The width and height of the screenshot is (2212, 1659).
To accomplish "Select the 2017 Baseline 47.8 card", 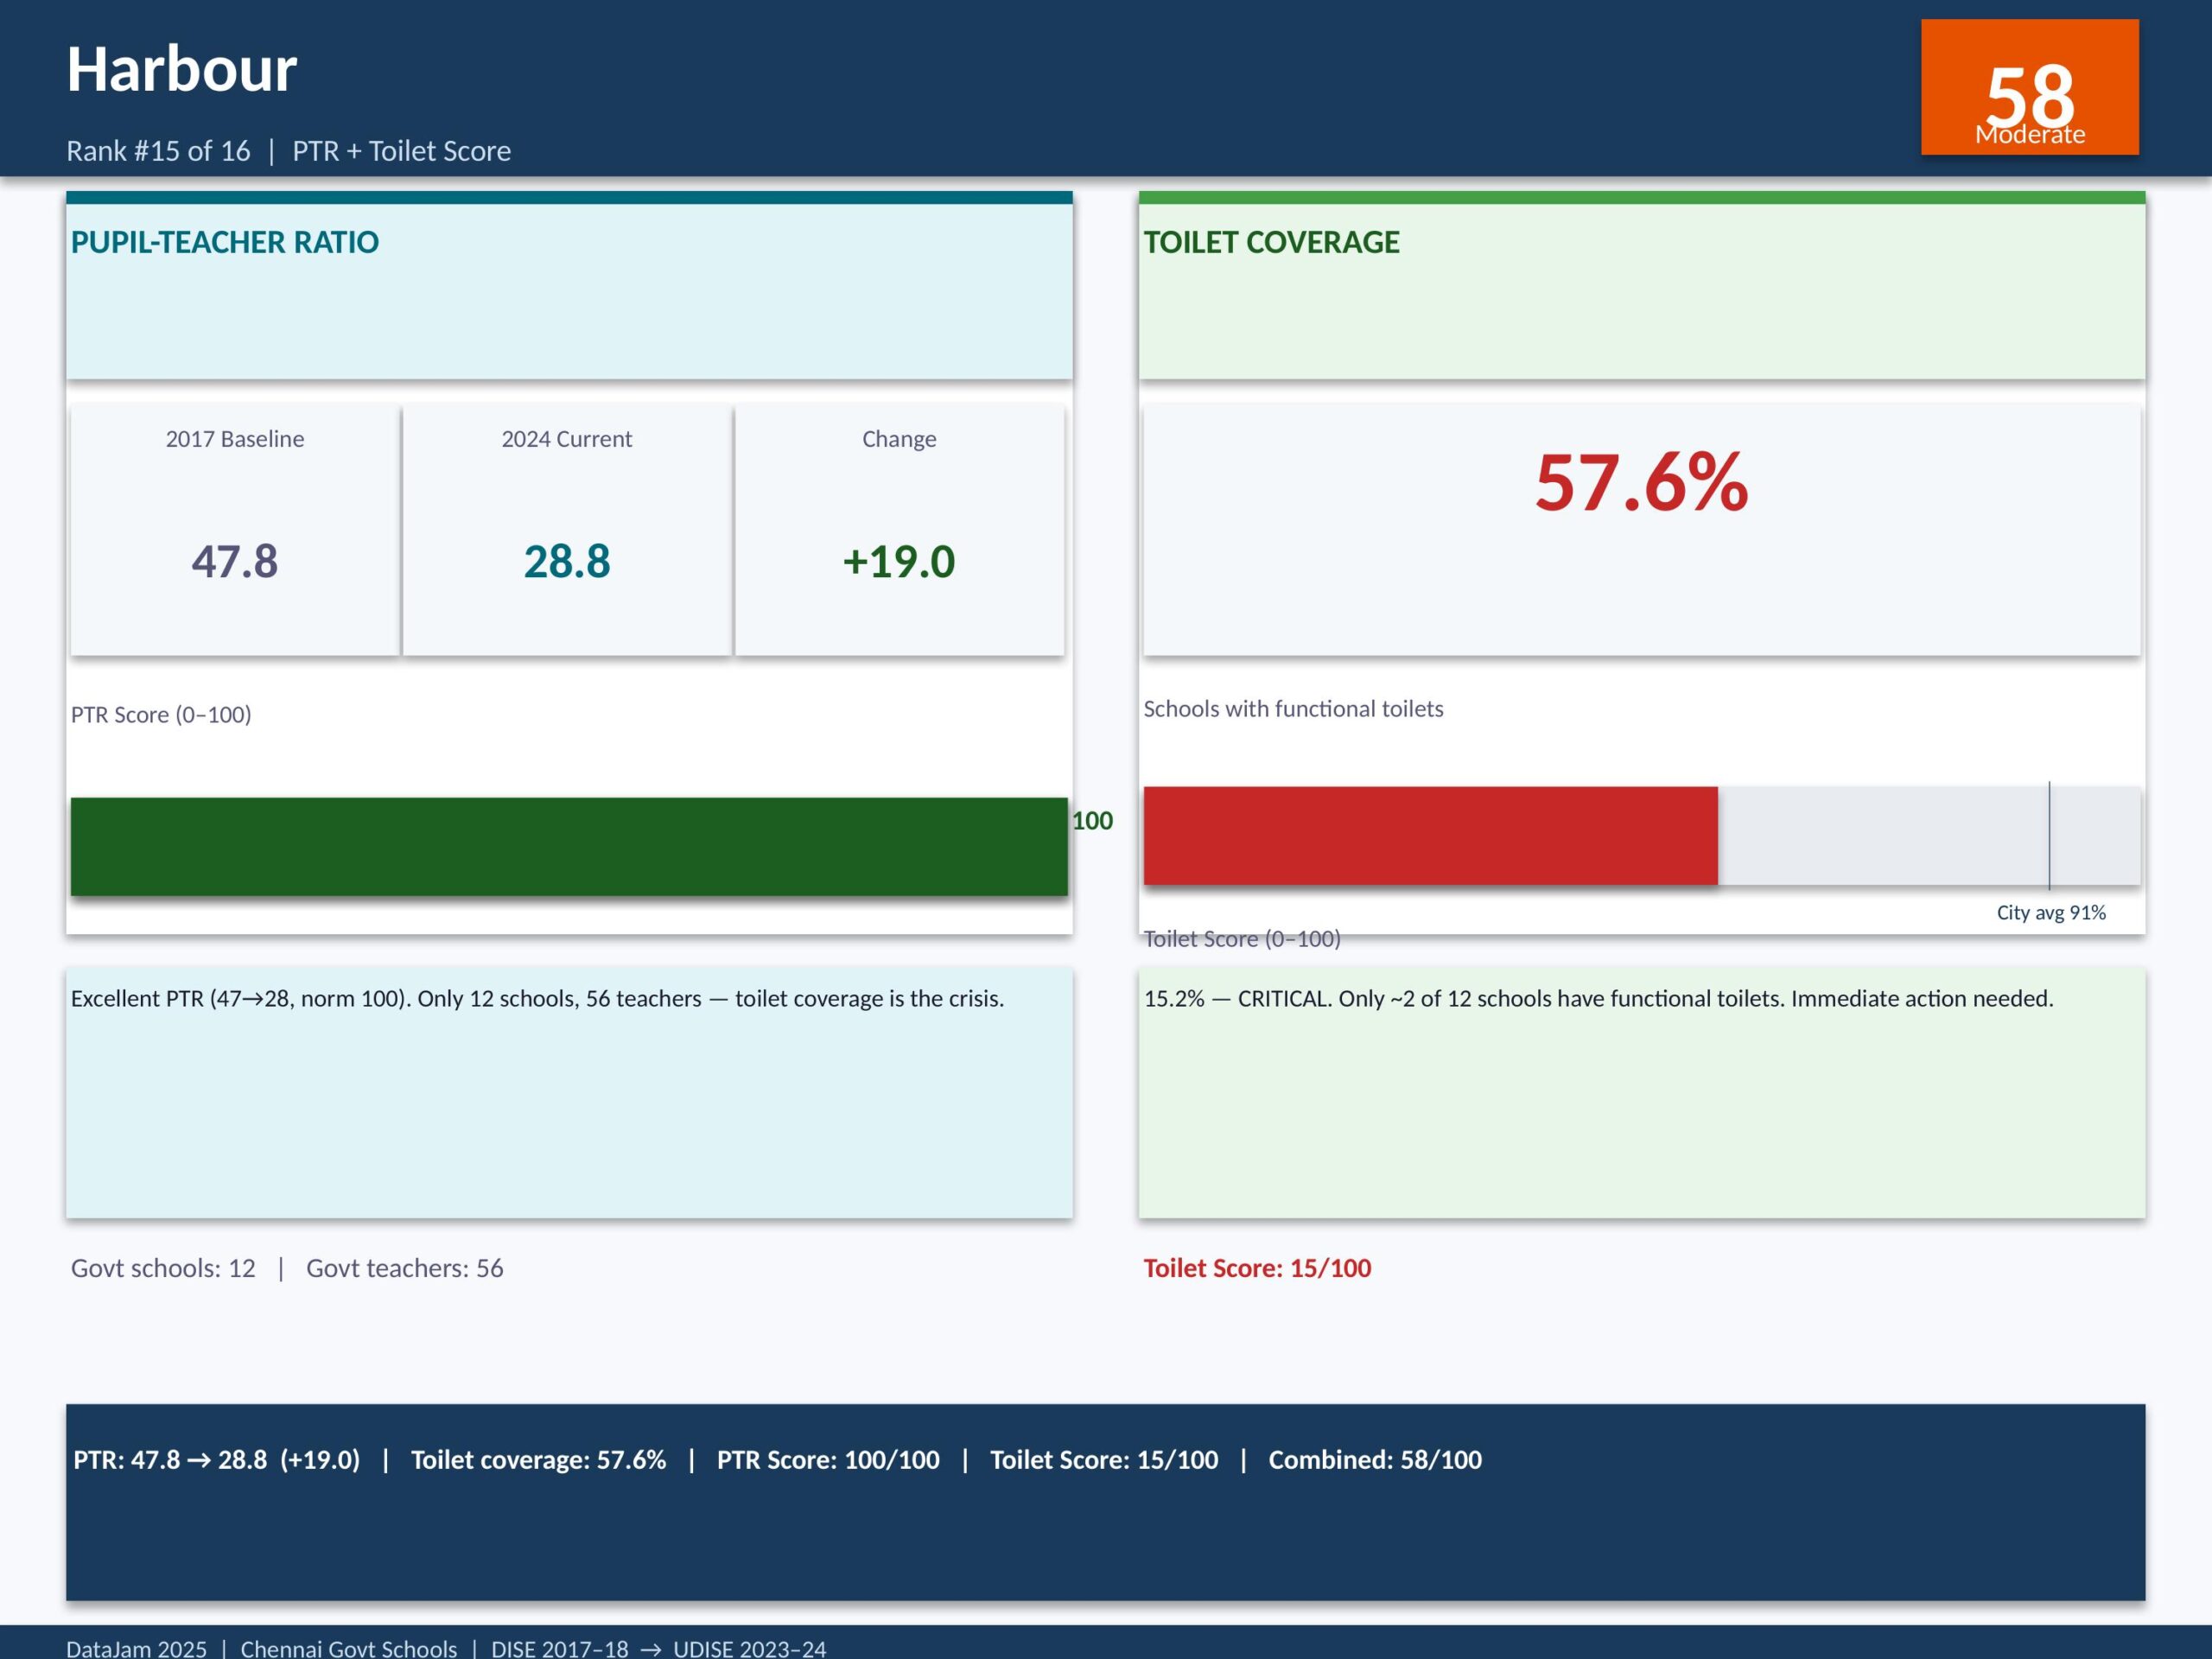I will (235, 530).
